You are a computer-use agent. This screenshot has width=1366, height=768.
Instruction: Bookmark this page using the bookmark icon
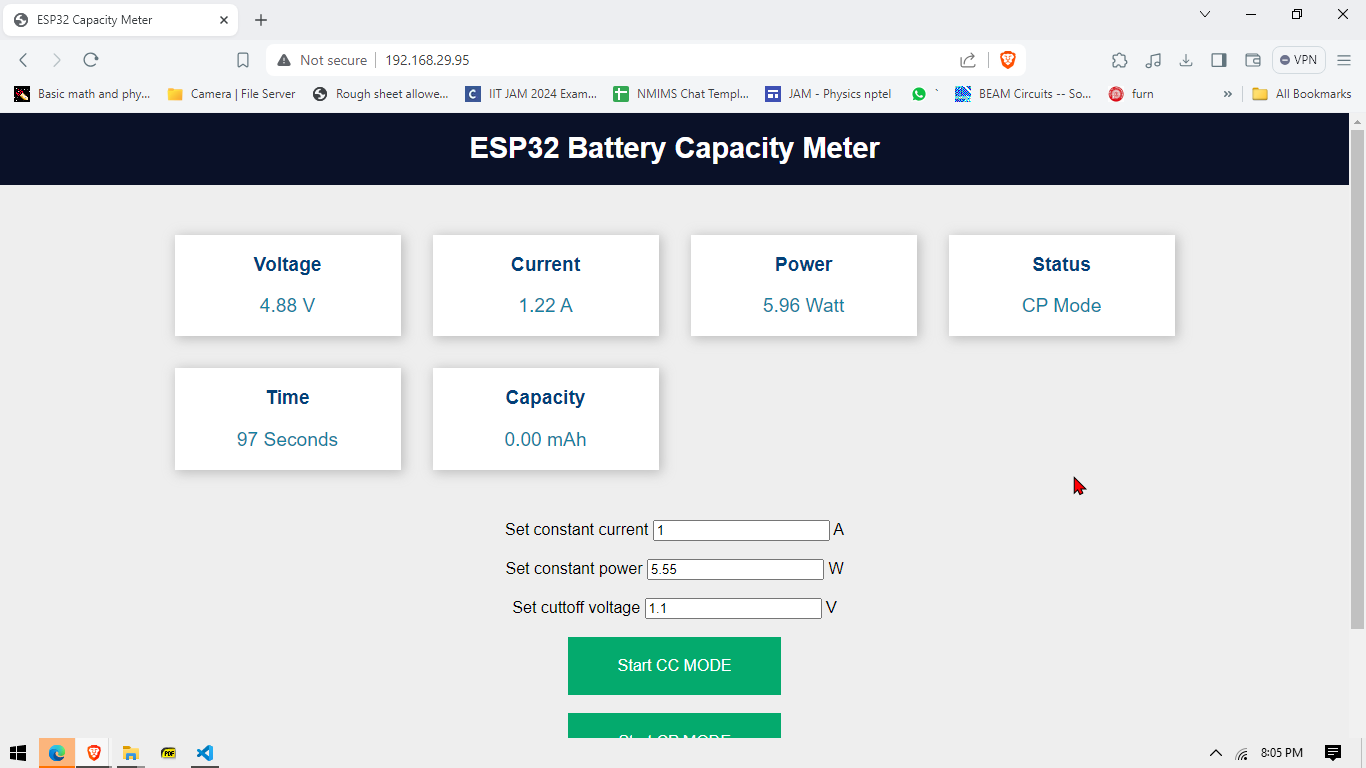click(x=243, y=60)
